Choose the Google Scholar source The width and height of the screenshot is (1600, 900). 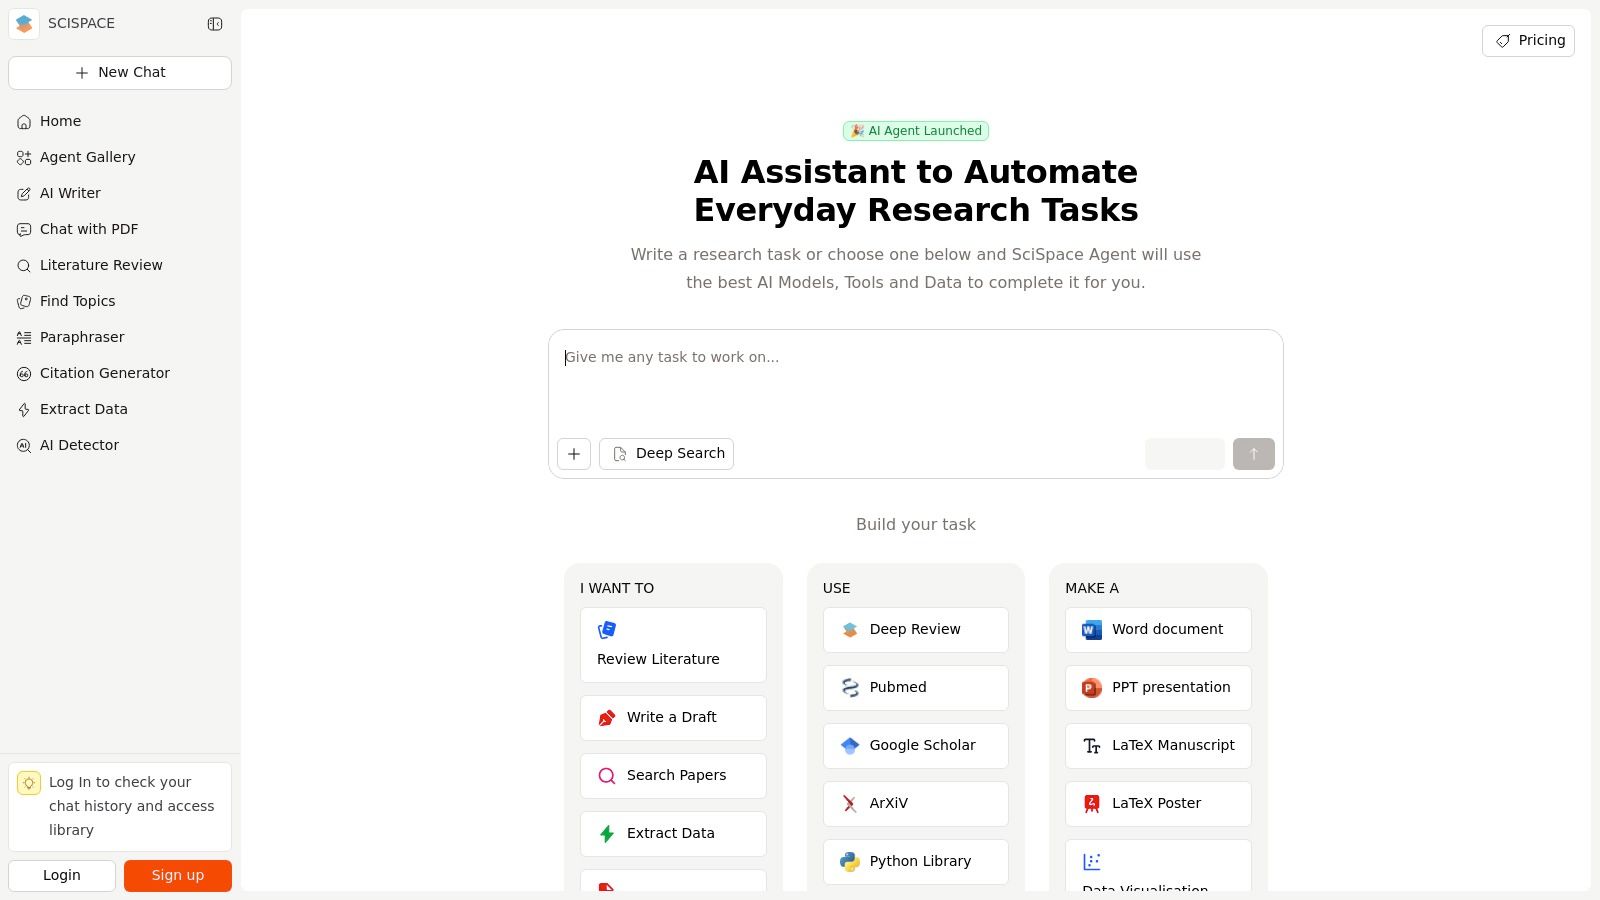point(915,746)
